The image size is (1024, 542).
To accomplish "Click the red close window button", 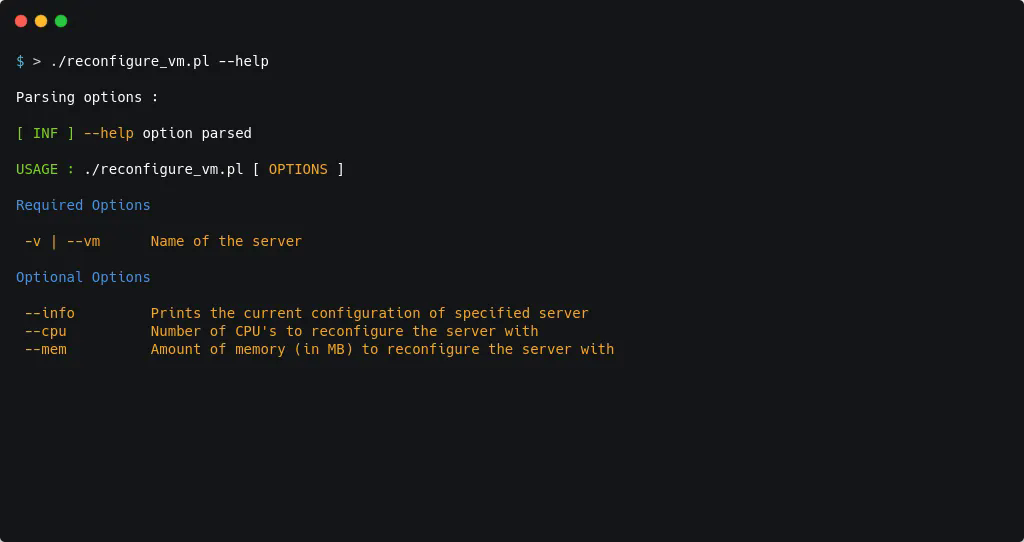I will 21,21.
